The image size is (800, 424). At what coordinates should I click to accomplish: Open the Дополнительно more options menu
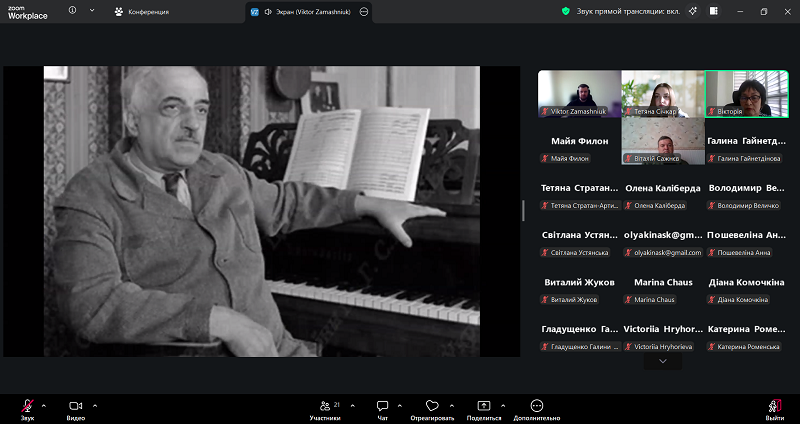(x=537, y=406)
